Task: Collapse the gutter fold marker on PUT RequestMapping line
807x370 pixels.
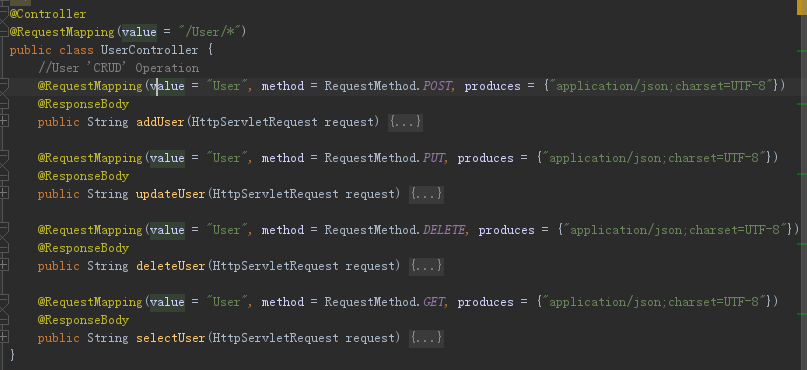Action: [4, 156]
